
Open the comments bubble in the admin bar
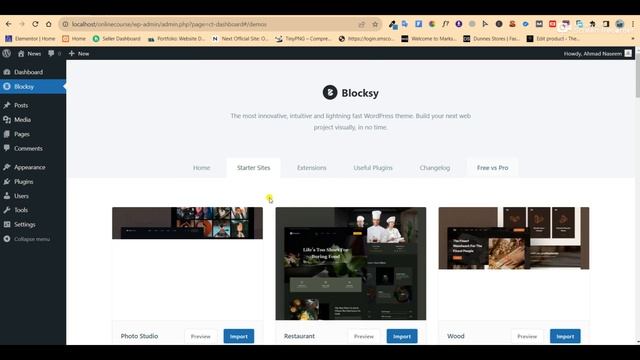[54, 53]
